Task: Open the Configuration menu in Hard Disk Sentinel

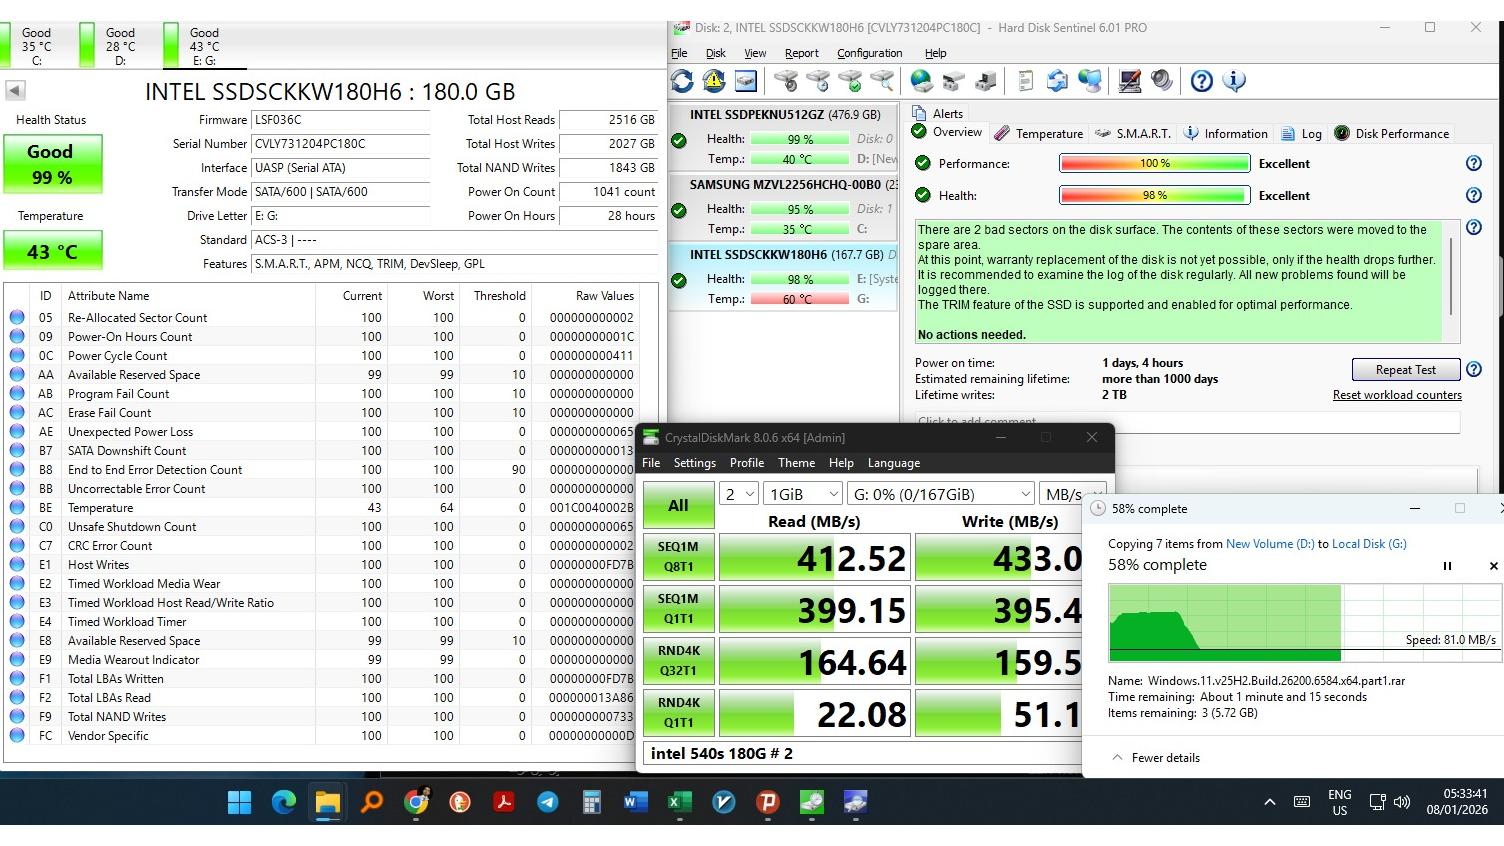Action: (869, 53)
